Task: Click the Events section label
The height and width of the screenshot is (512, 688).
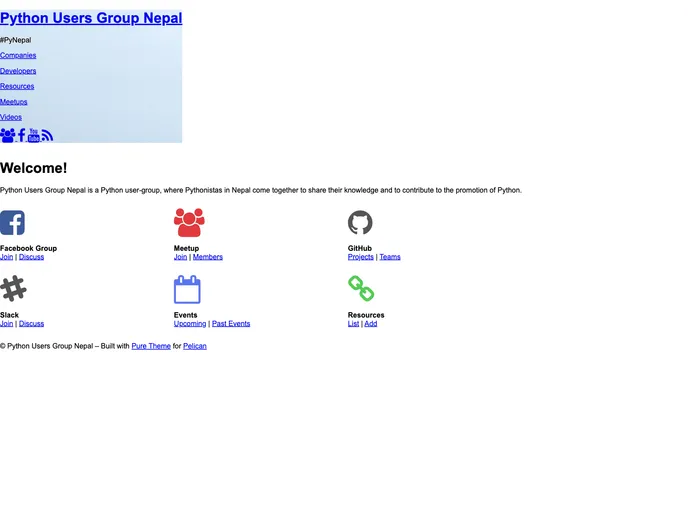Action: (186, 315)
